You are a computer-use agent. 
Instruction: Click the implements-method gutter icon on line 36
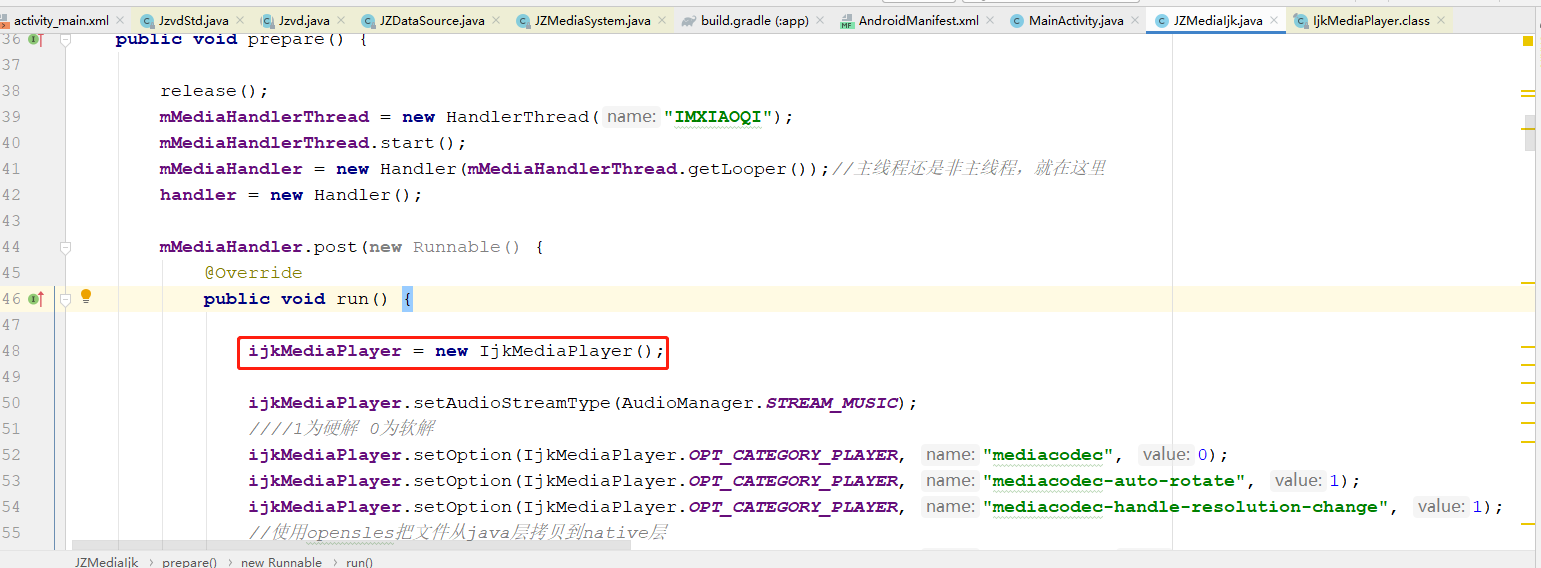[x=36, y=39]
